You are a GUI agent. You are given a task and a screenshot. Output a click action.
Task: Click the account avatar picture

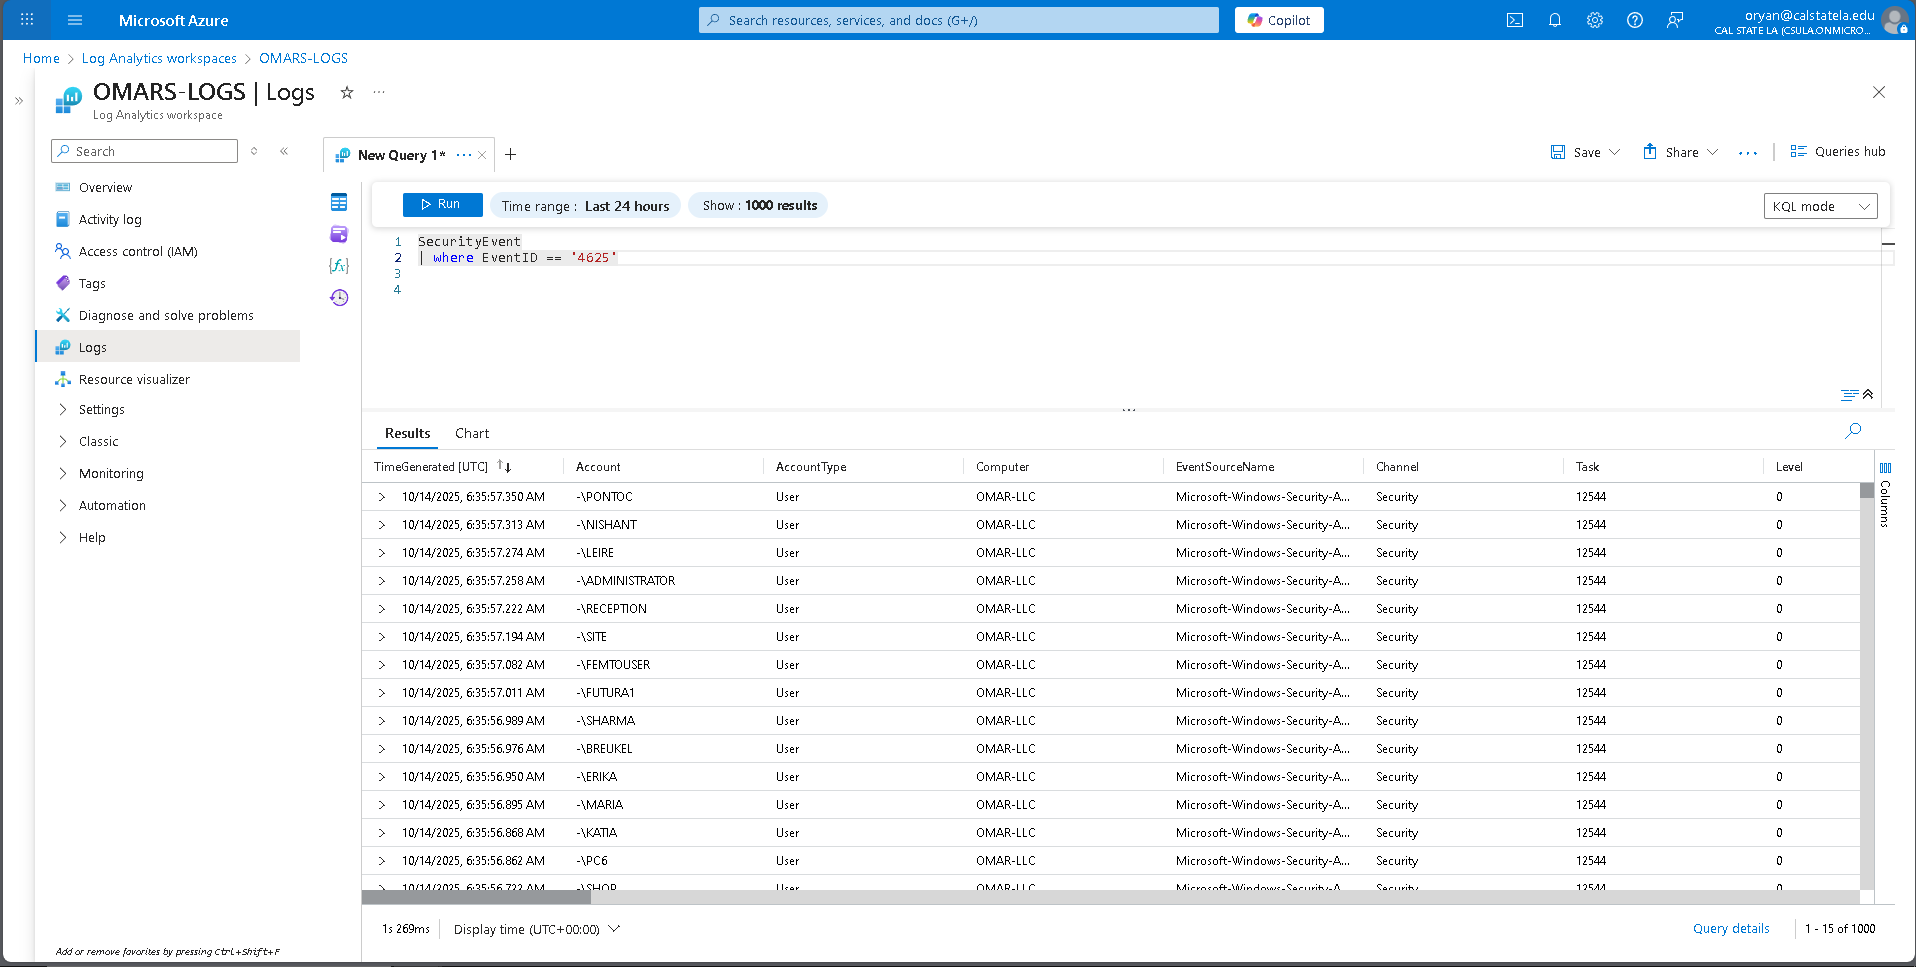coord(1895,20)
